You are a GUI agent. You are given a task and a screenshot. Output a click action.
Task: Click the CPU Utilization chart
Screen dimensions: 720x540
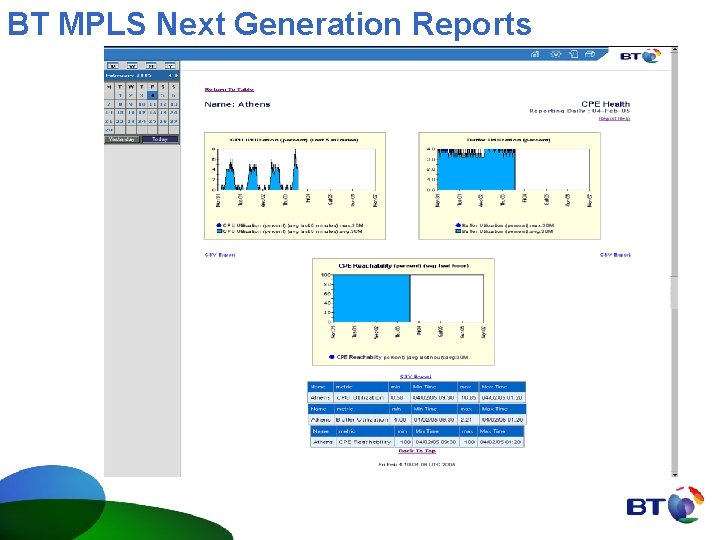(x=295, y=186)
